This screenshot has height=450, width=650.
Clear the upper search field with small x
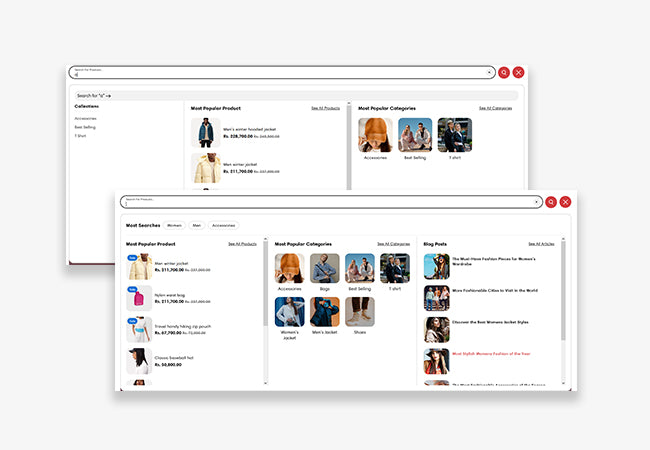[489, 72]
